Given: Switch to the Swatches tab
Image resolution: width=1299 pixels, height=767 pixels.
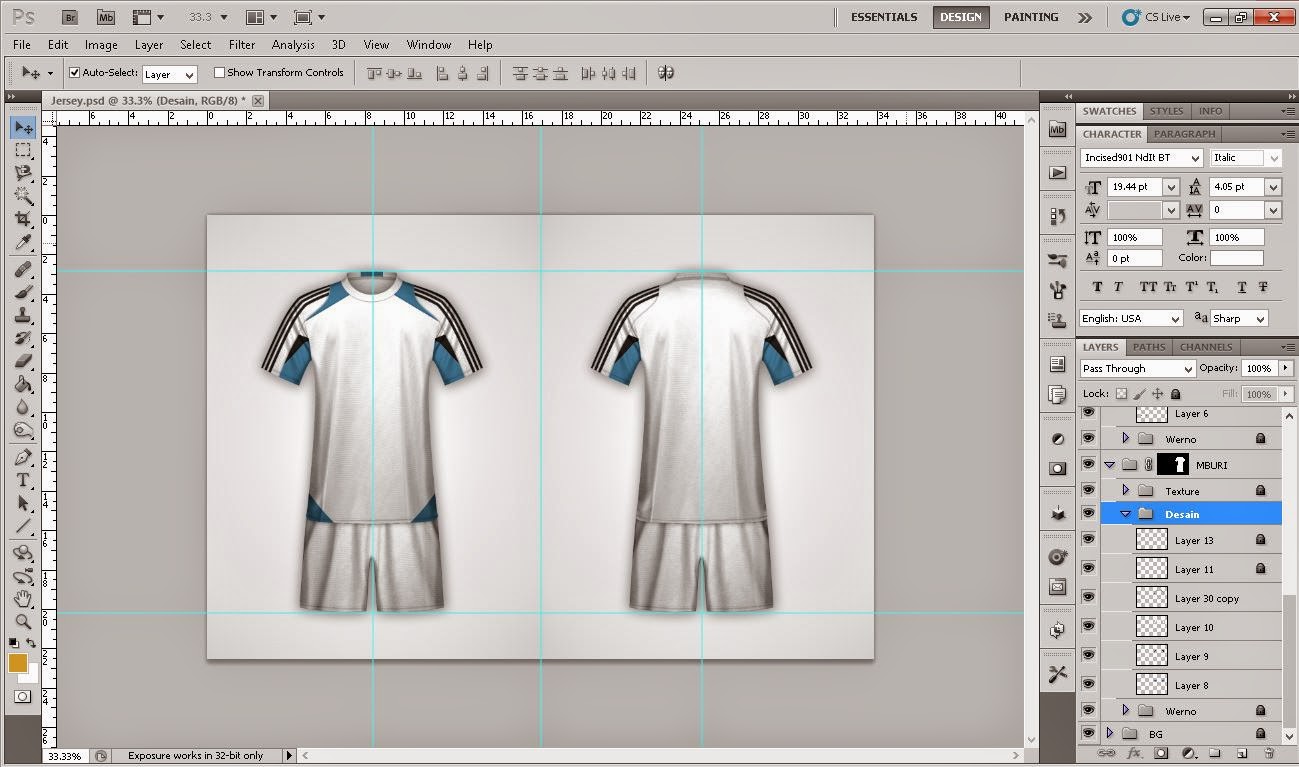Looking at the screenshot, I should tap(1109, 111).
